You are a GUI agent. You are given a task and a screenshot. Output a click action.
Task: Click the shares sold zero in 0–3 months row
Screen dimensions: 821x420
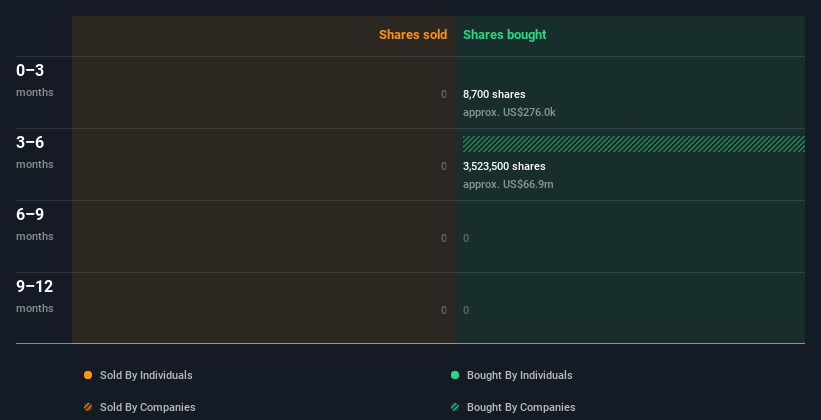click(x=444, y=94)
